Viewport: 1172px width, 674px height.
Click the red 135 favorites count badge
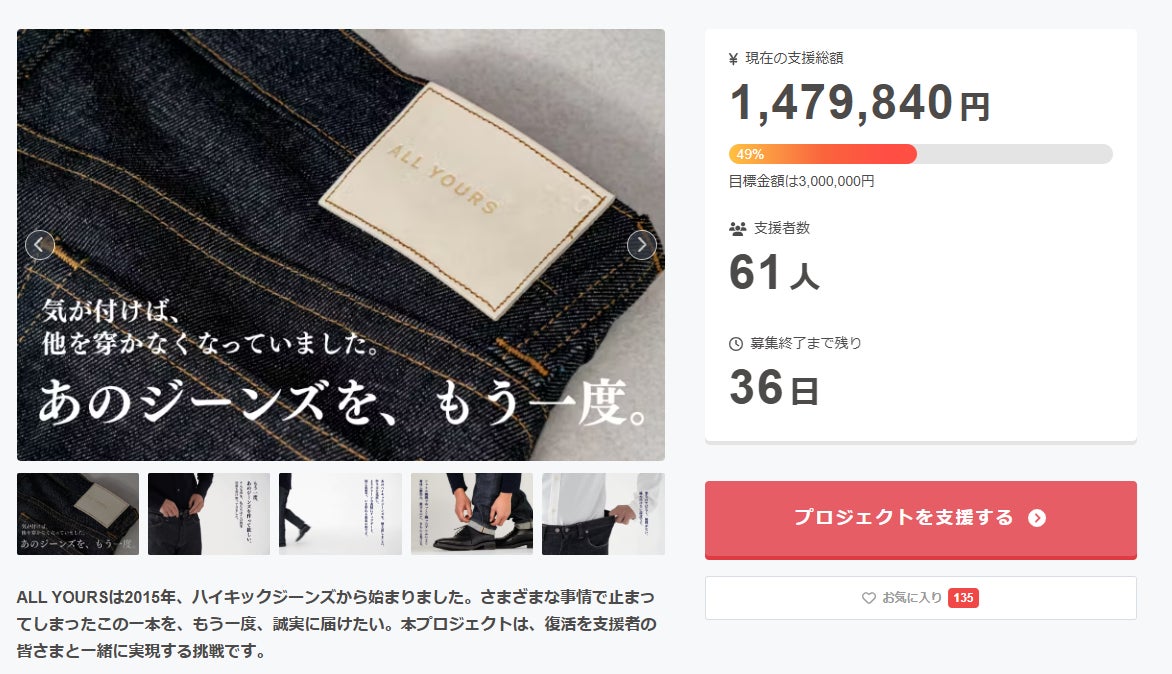(963, 598)
